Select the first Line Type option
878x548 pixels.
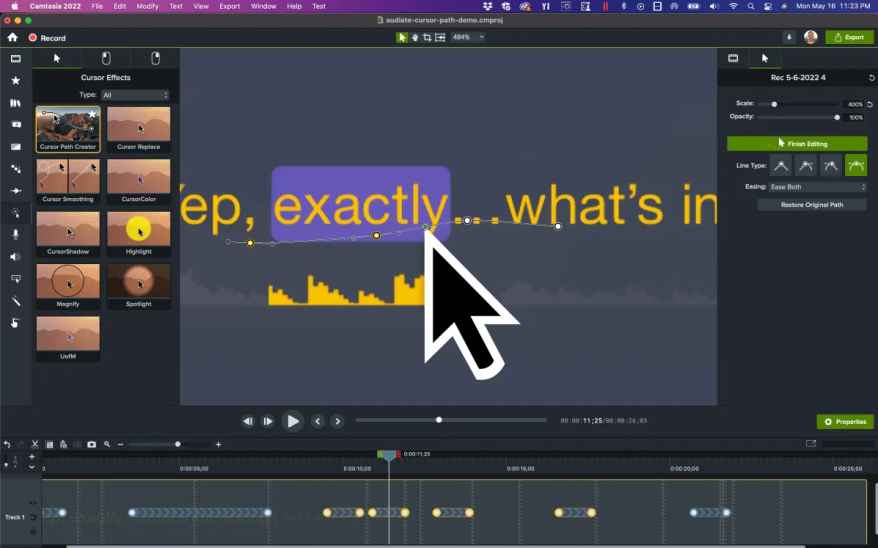780,166
